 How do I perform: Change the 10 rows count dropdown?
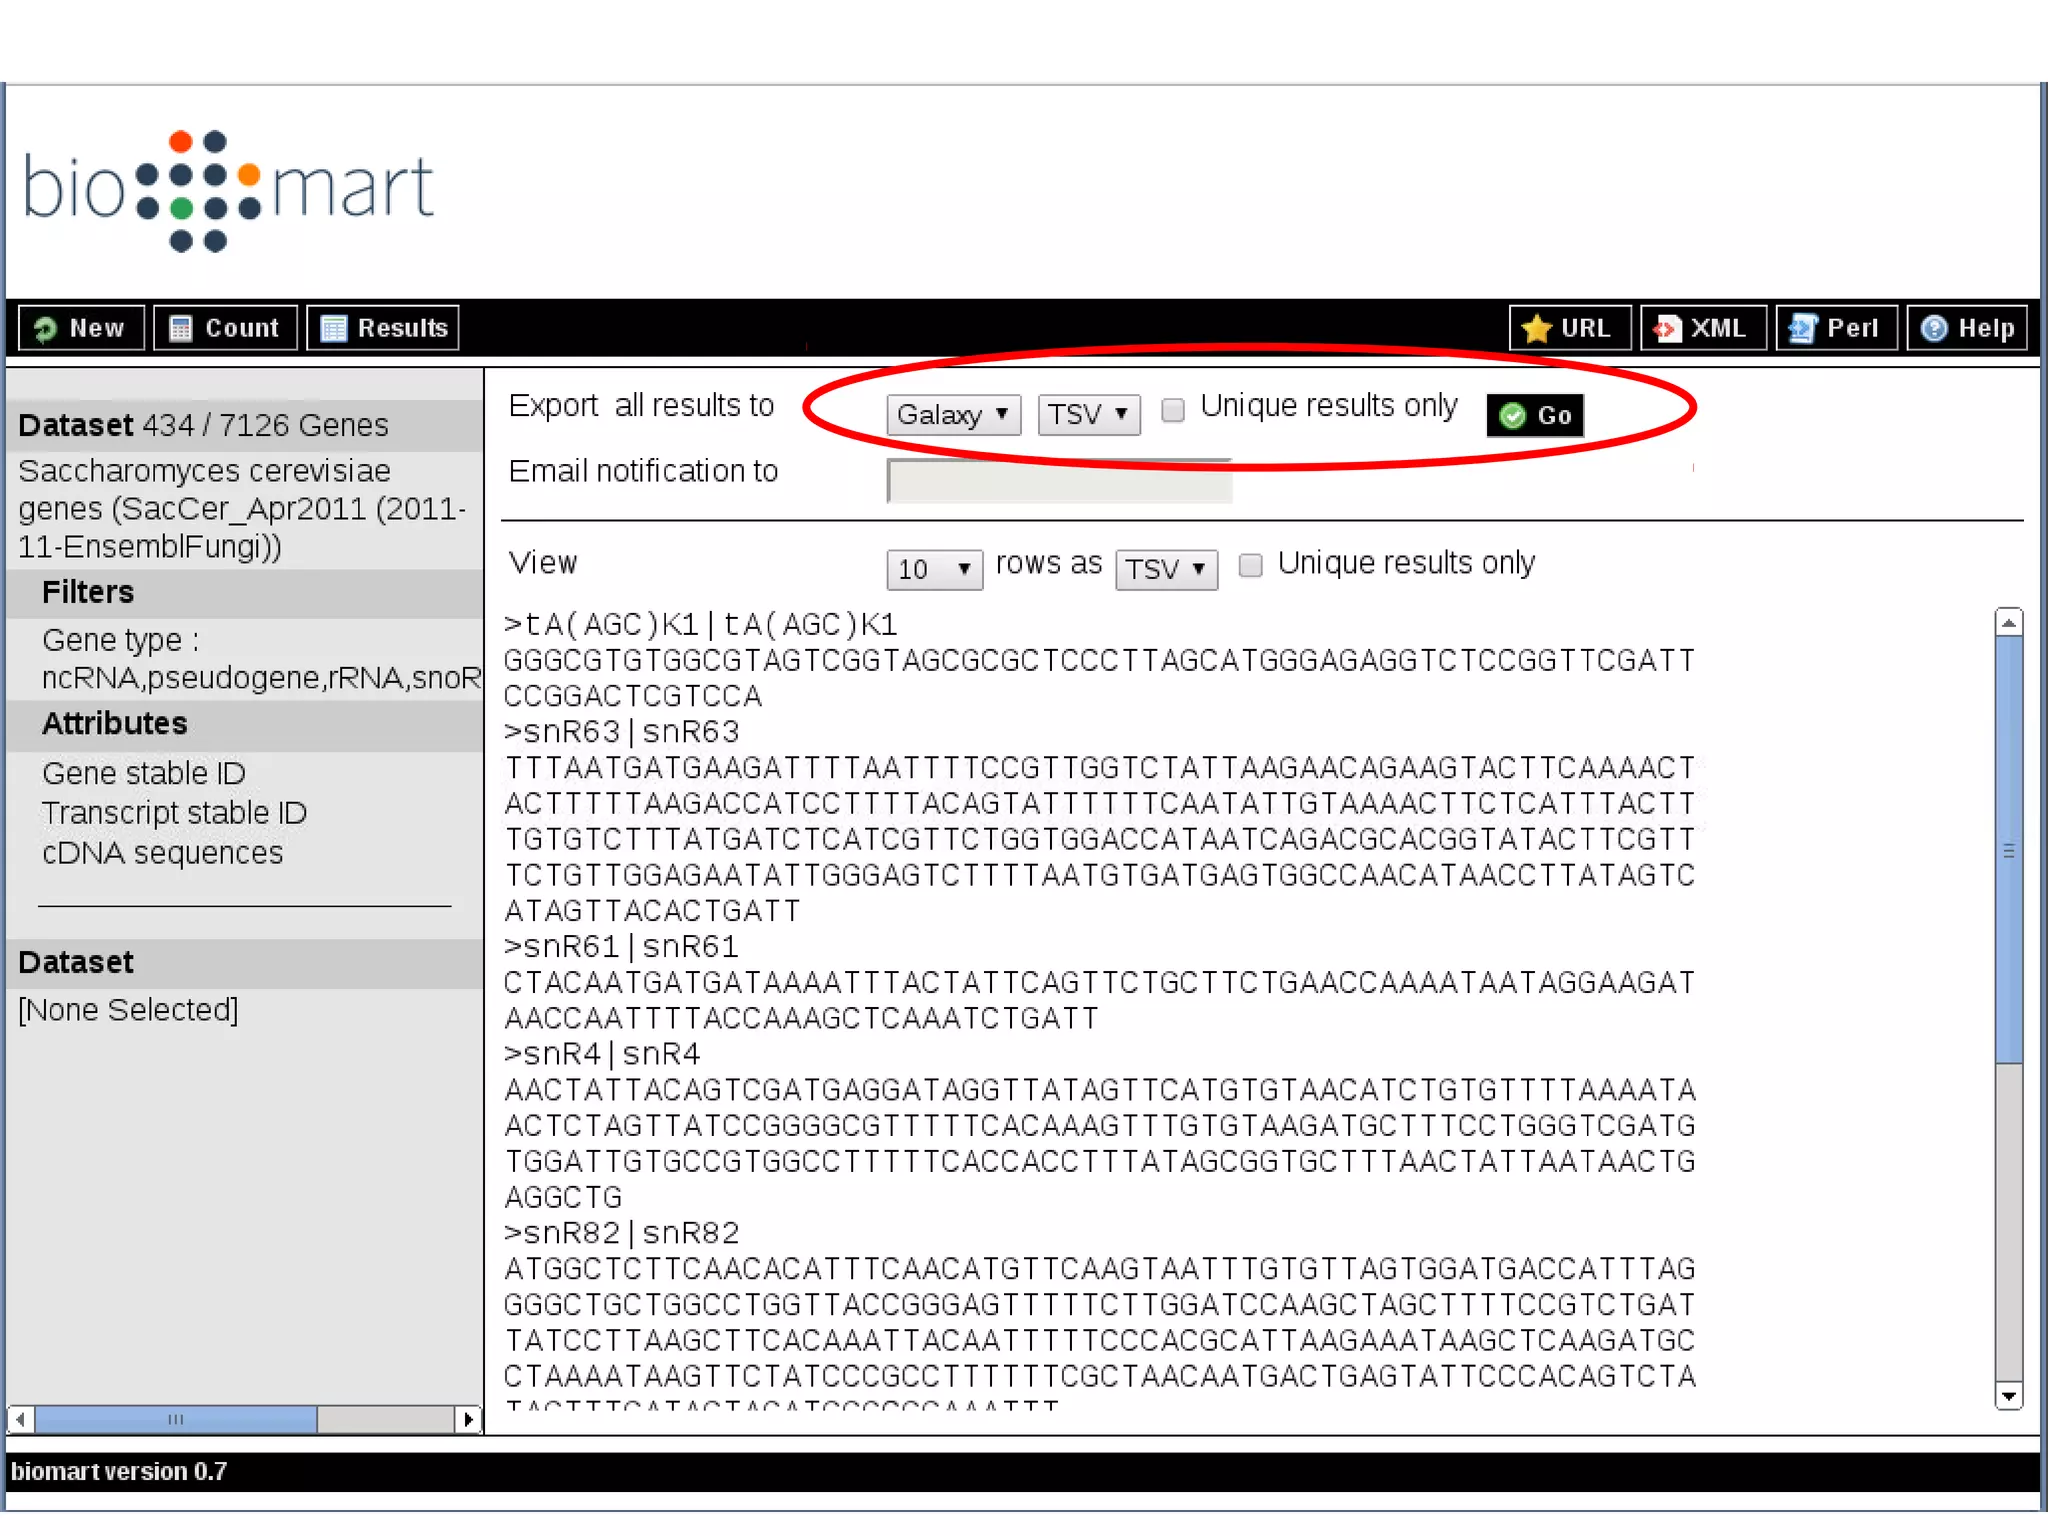pos(934,570)
